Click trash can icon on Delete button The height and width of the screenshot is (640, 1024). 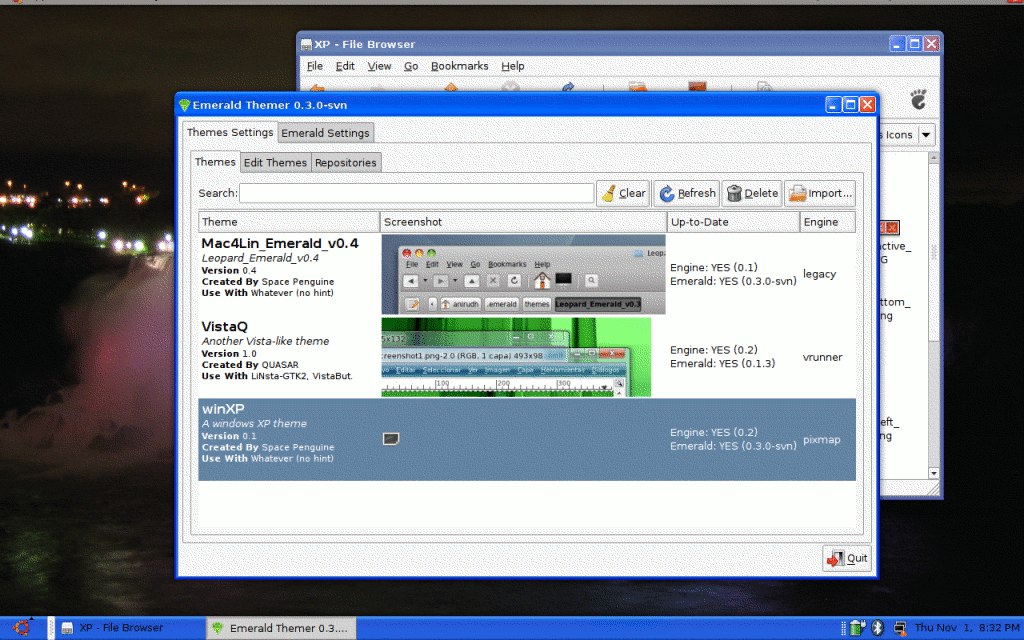(x=734, y=193)
